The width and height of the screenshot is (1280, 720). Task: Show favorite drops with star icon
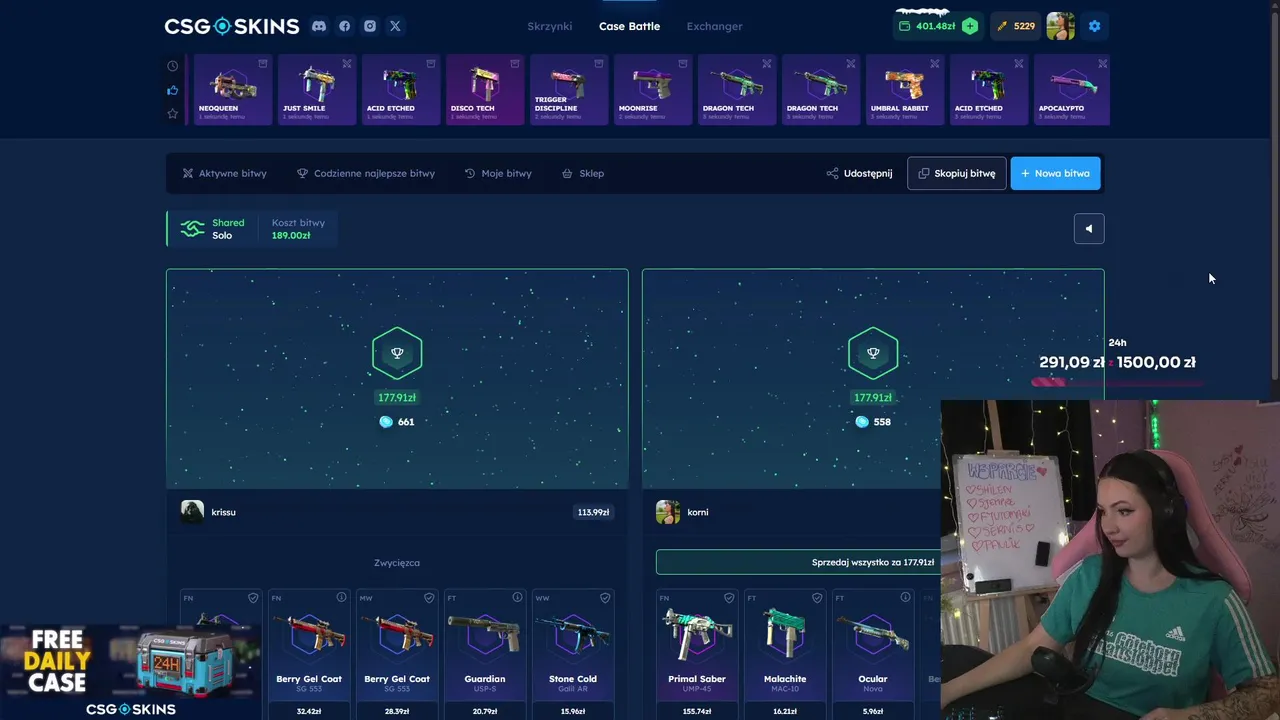tap(172, 113)
